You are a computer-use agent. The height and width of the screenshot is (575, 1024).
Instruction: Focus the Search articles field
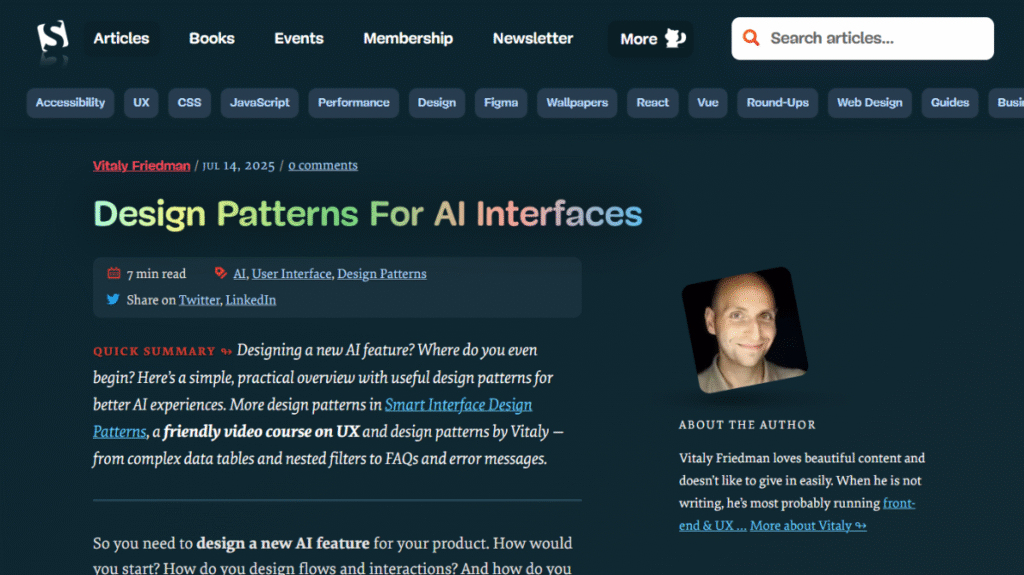pos(863,39)
